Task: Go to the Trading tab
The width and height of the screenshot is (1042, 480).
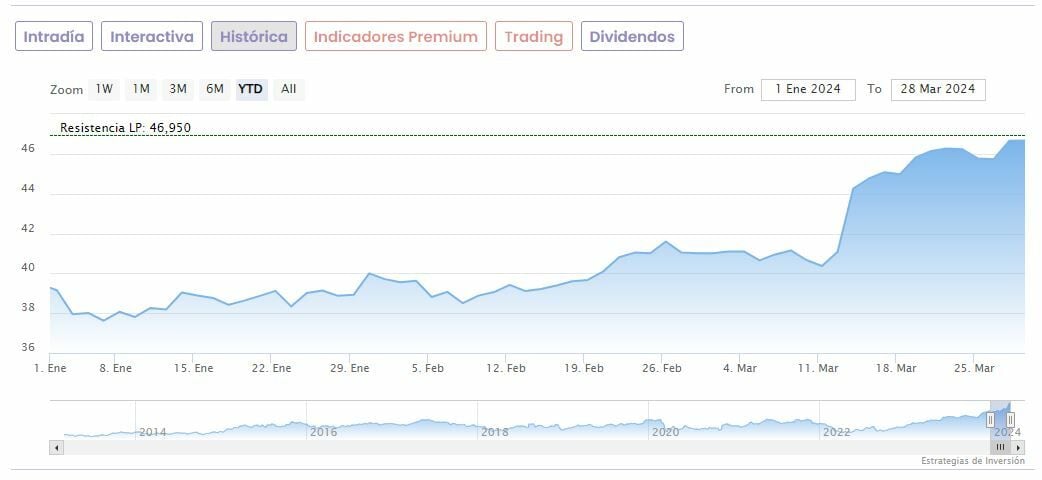Action: pos(534,37)
